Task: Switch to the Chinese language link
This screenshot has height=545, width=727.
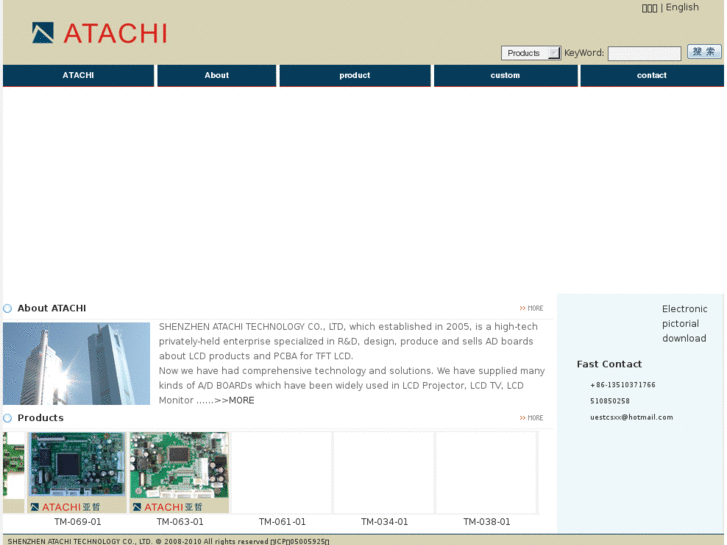Action: (649, 8)
